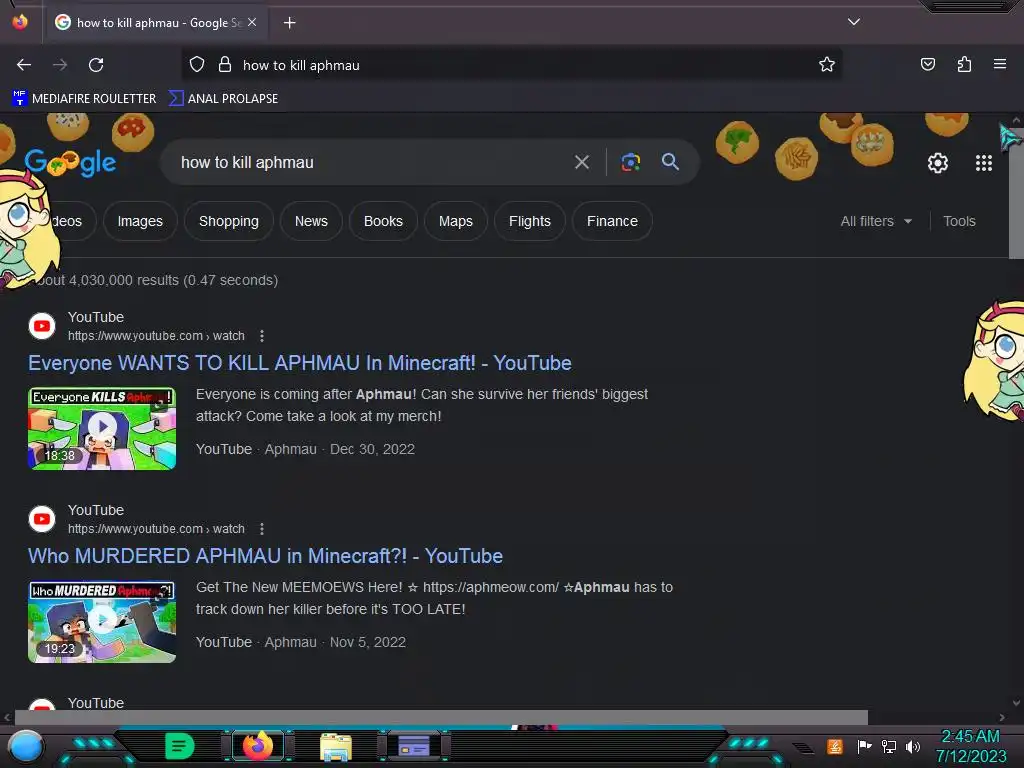The width and height of the screenshot is (1024, 768).
Task: Open tracking protection shield icon
Action: pyautogui.click(x=197, y=65)
